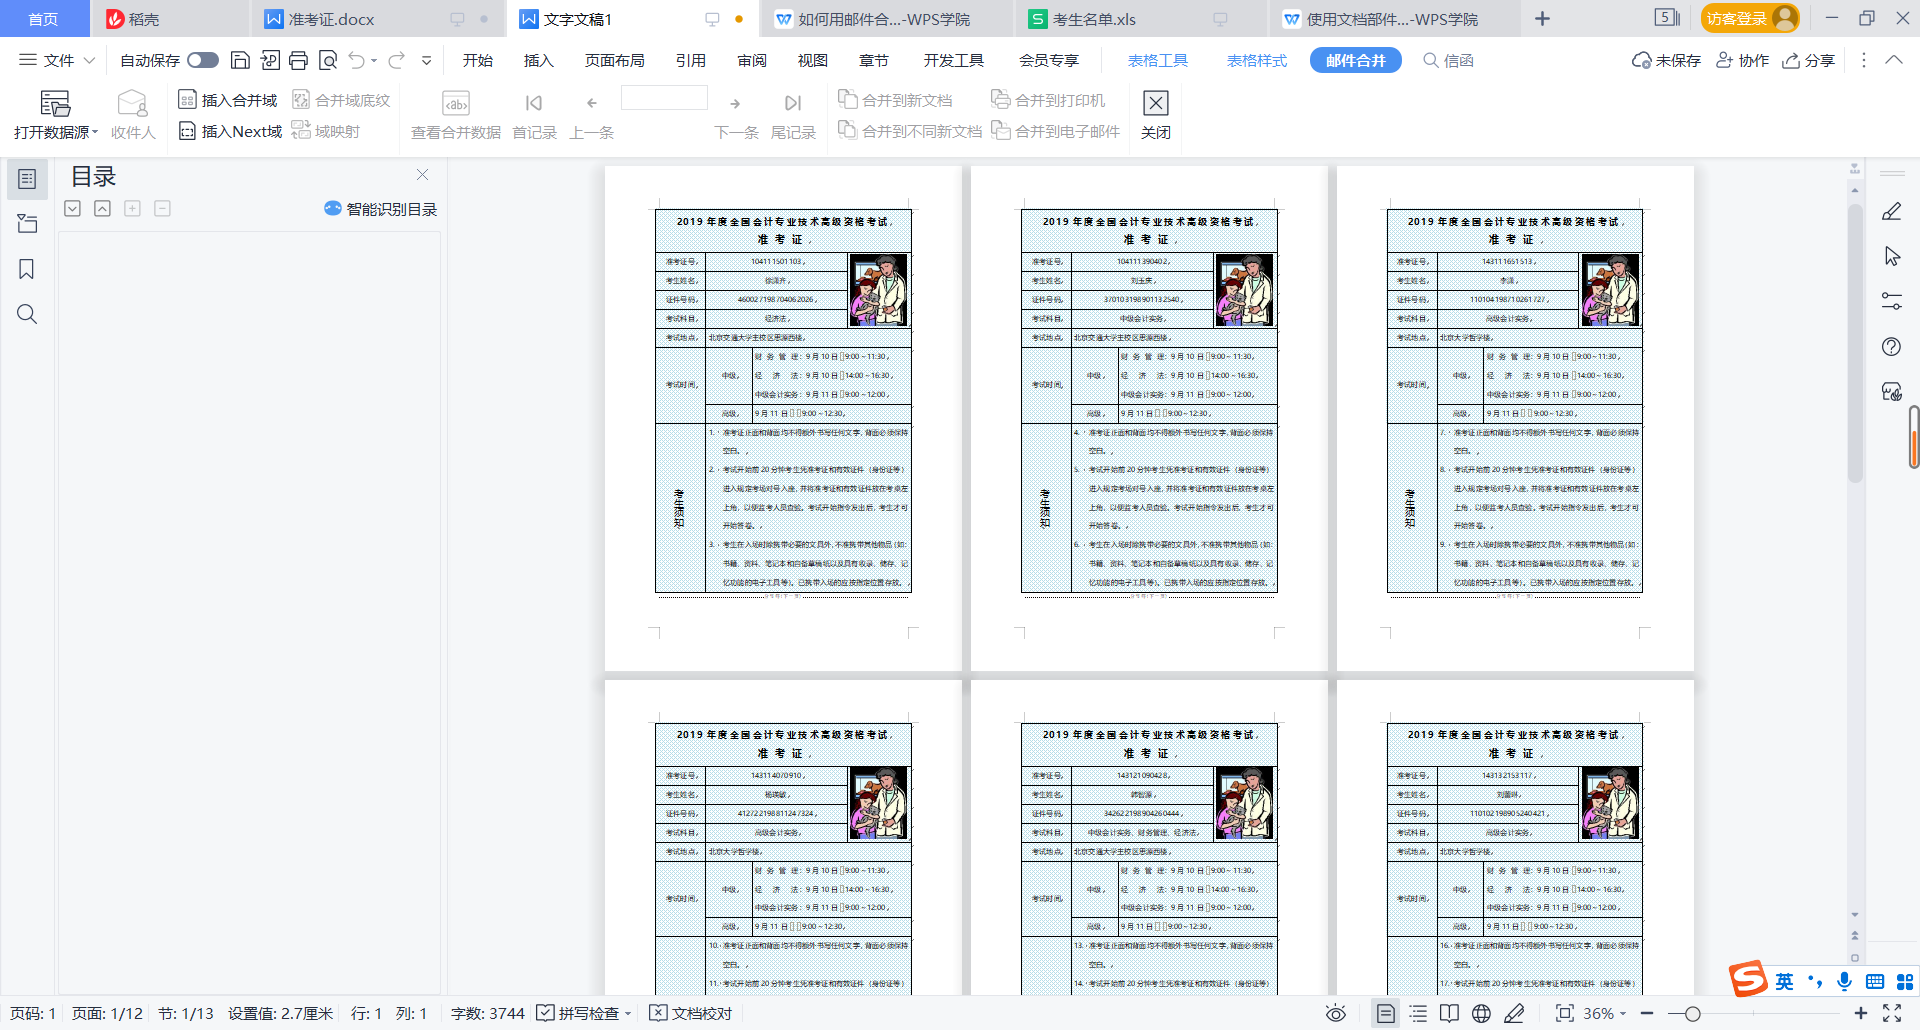Close the mail merge ribbon (关闭)
Viewport: 1920px width, 1030px height.
[1155, 115]
